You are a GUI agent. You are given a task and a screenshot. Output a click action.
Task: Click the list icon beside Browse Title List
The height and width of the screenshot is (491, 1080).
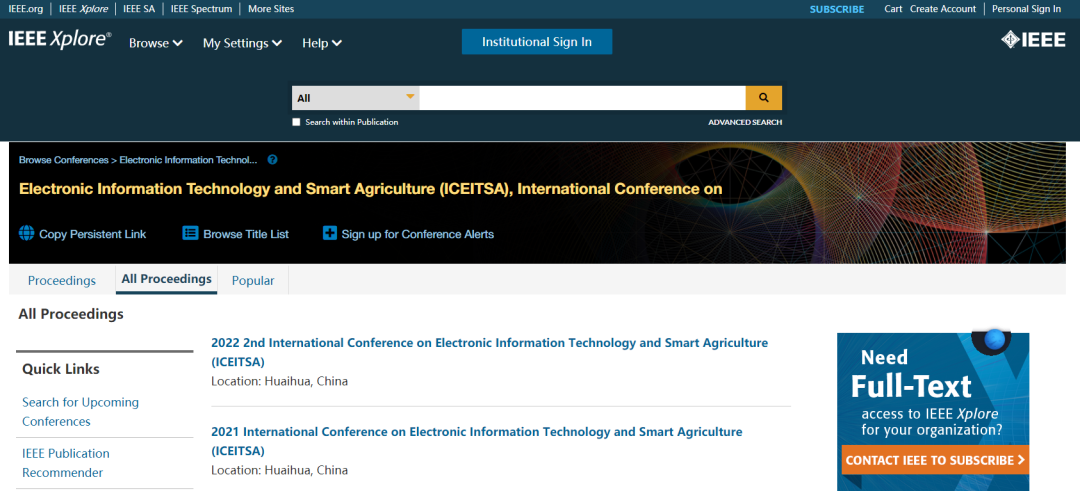coord(190,233)
